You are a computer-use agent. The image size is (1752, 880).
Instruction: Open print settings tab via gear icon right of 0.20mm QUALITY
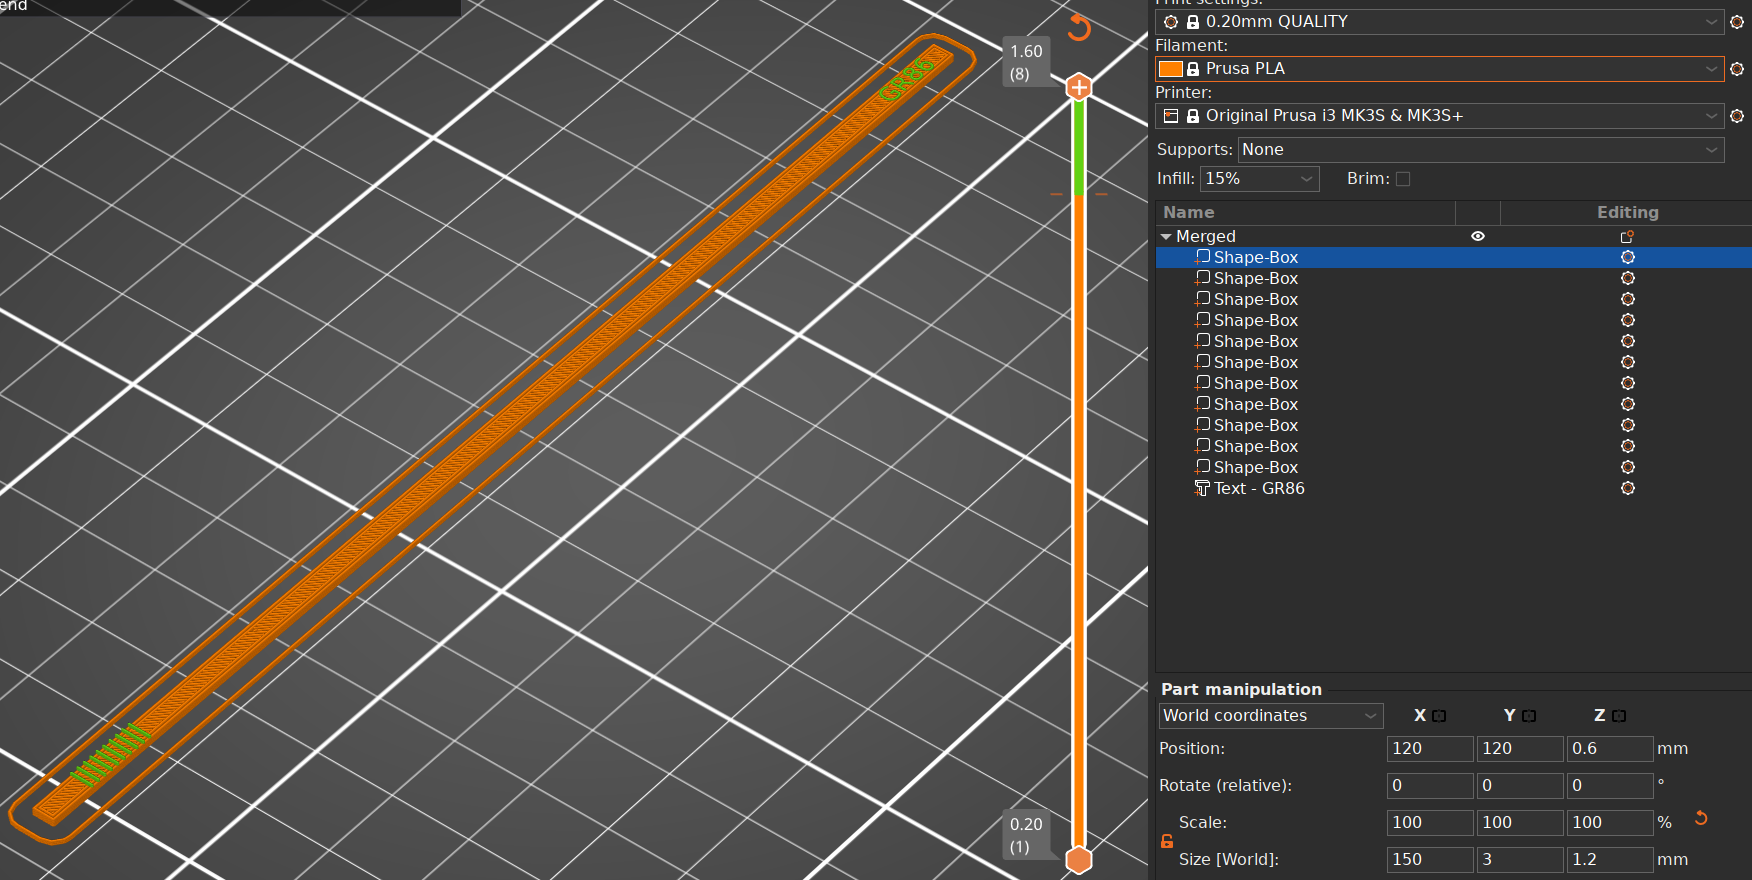pos(1737,22)
